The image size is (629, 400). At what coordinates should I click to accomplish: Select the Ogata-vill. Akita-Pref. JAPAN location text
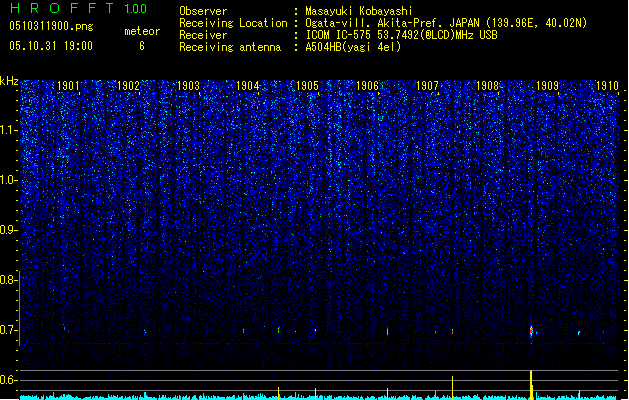click(446, 23)
